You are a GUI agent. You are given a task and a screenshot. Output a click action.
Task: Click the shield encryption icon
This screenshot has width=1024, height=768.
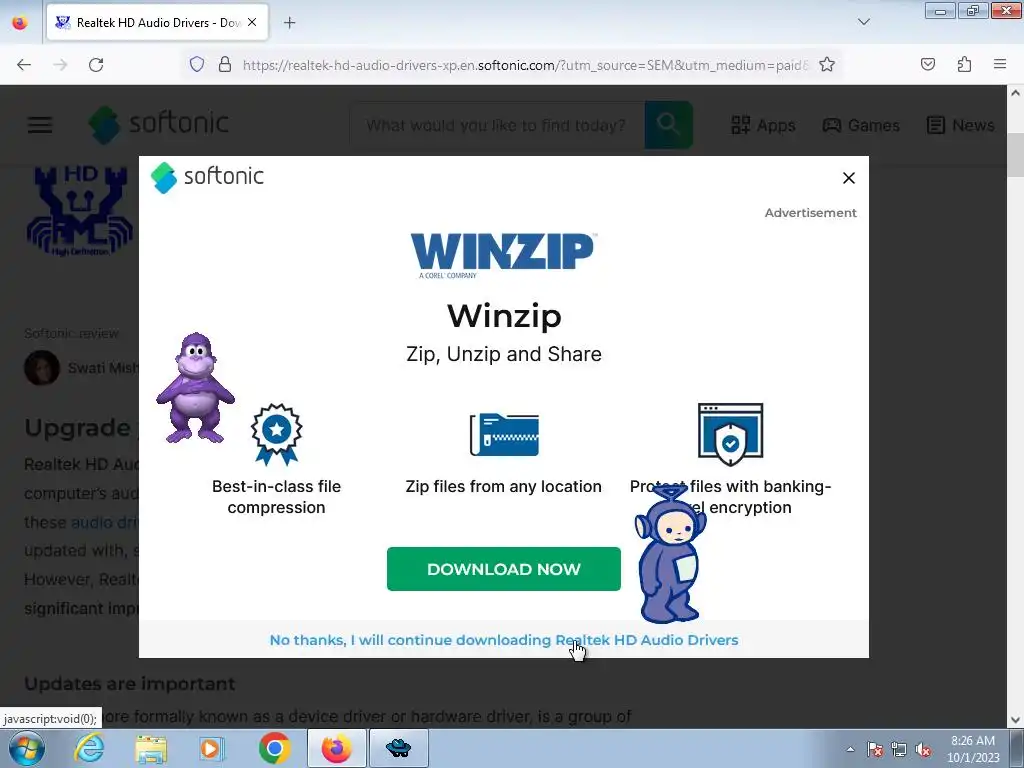pos(730,434)
